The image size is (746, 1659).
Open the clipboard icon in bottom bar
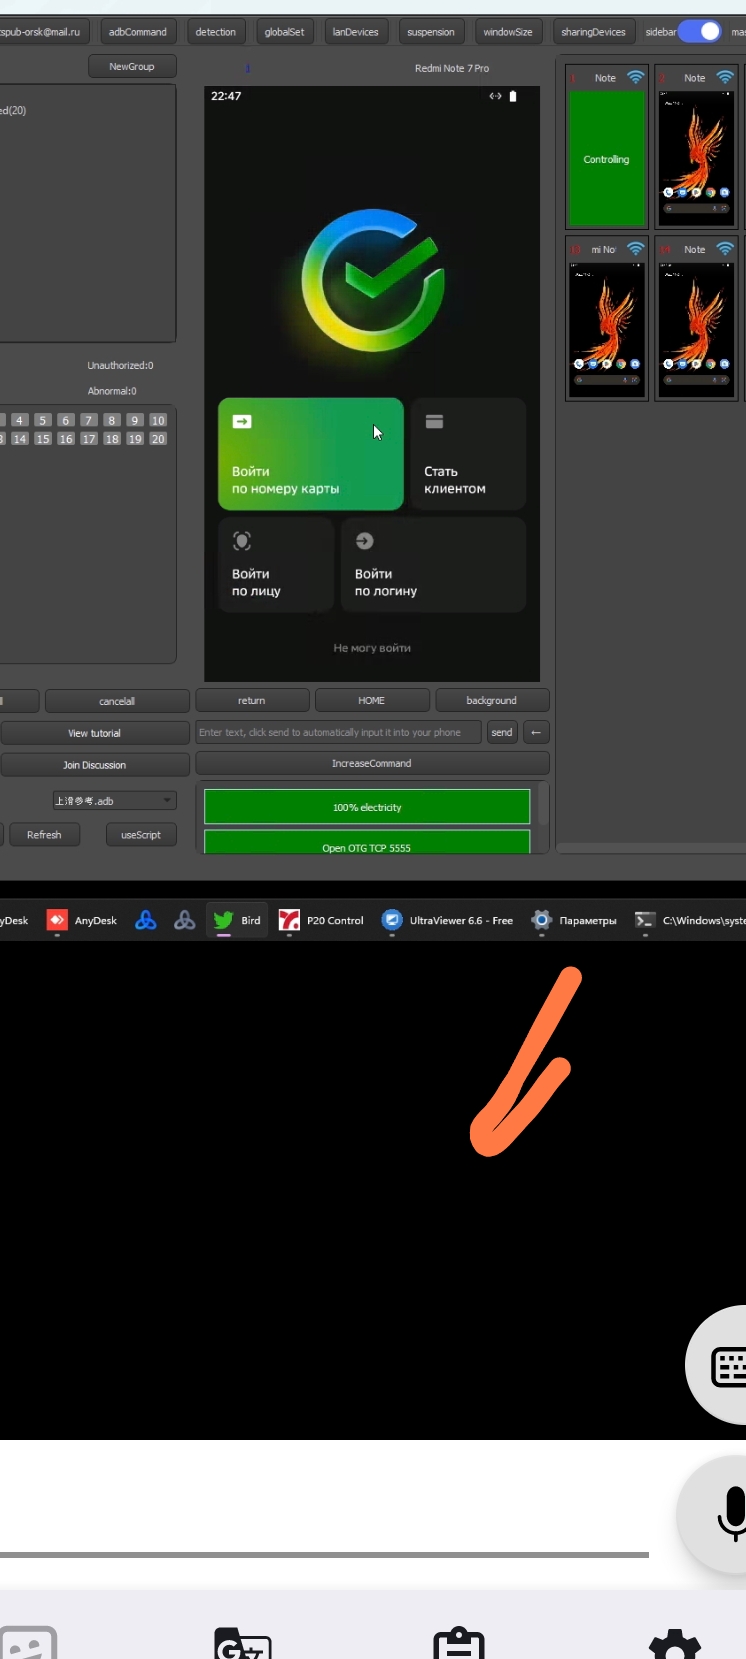(459, 1642)
